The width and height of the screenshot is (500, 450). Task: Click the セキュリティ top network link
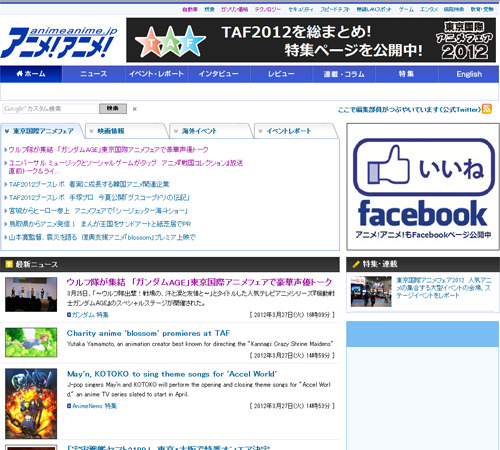301,9
